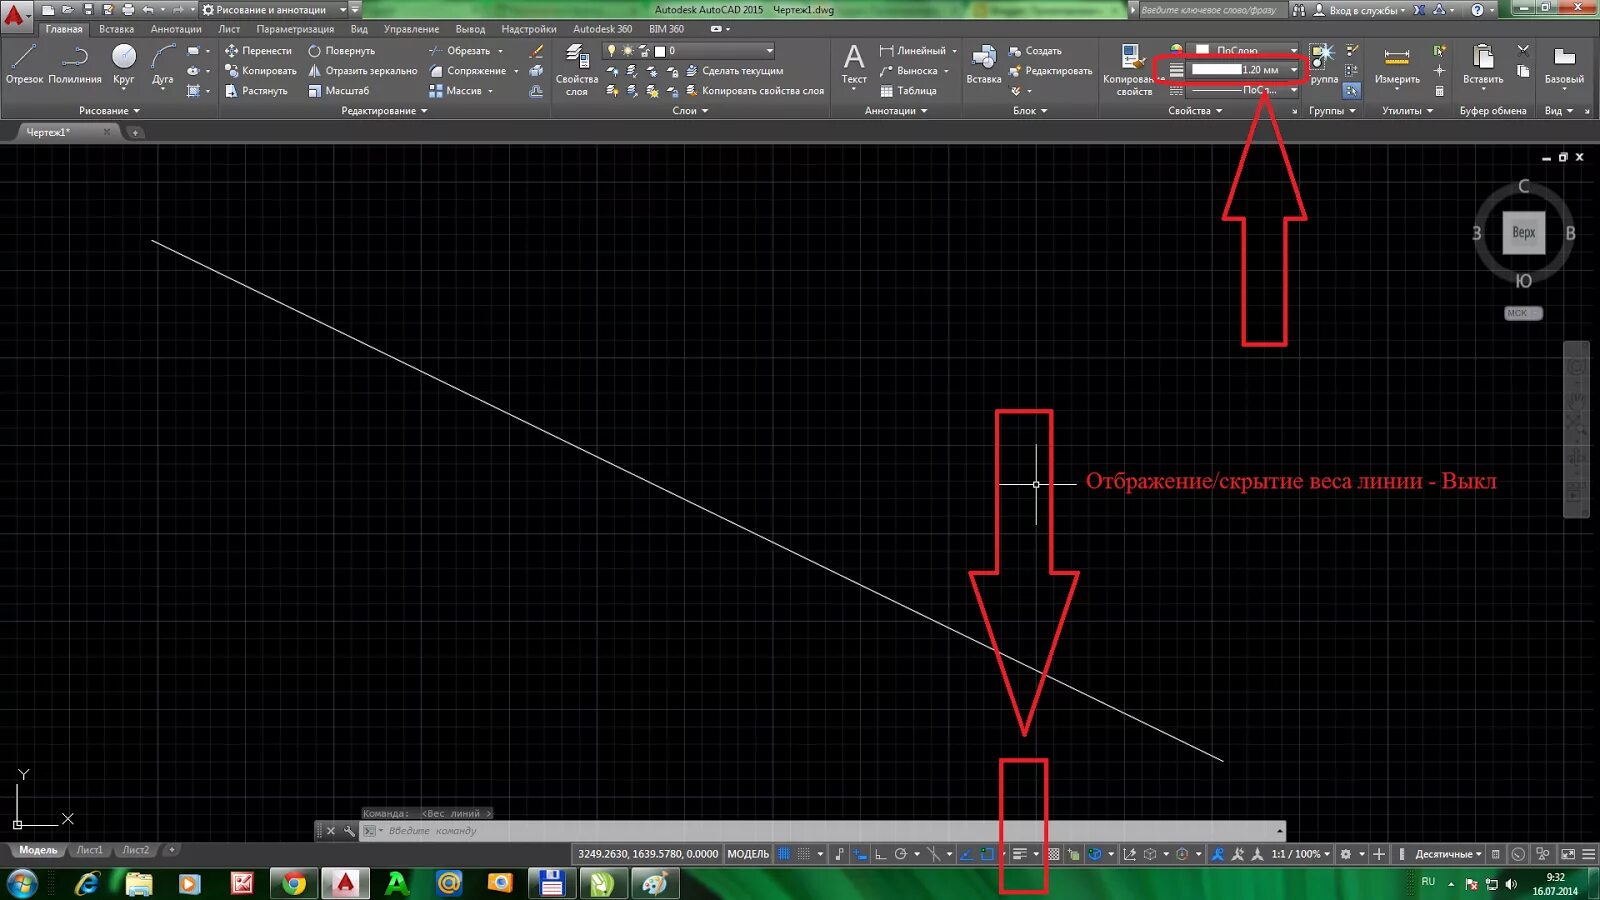Click the Save icon in quick access toolbar

click(88, 9)
